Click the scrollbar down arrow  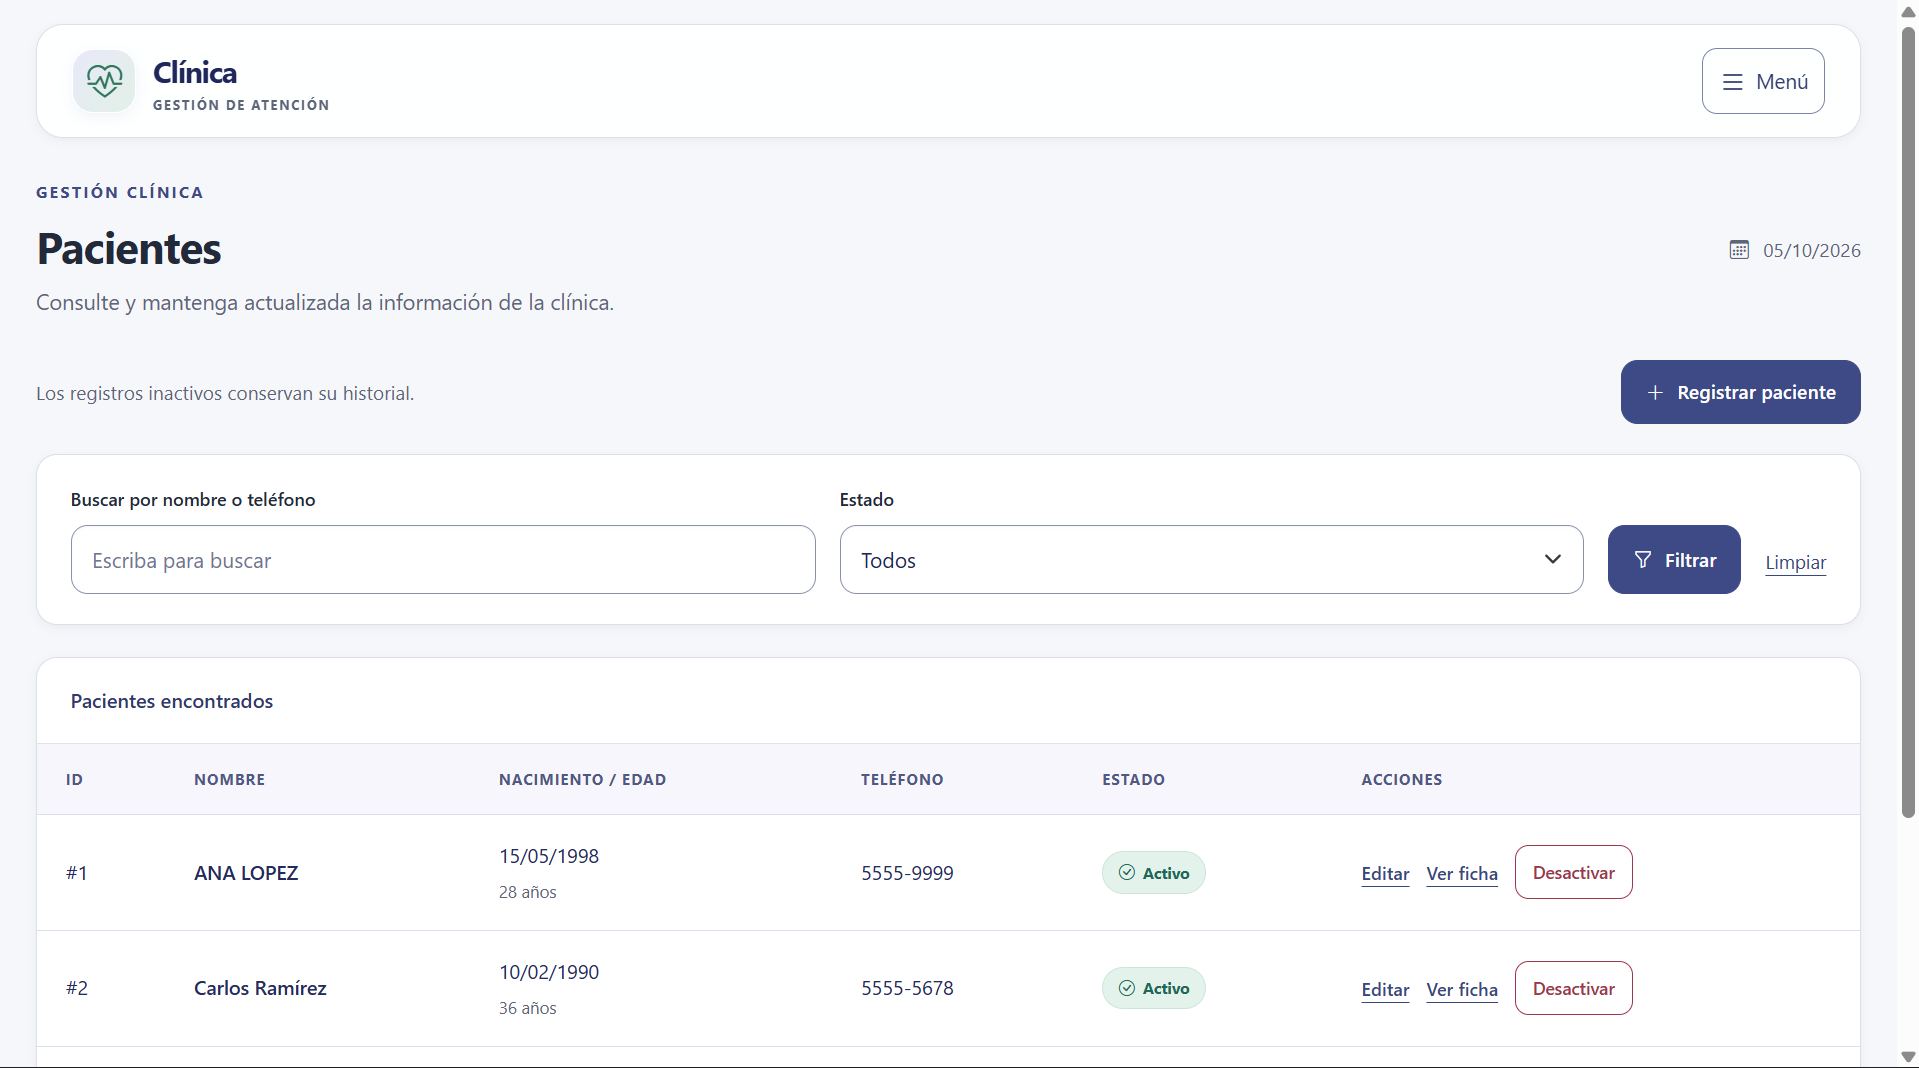1908,1056
